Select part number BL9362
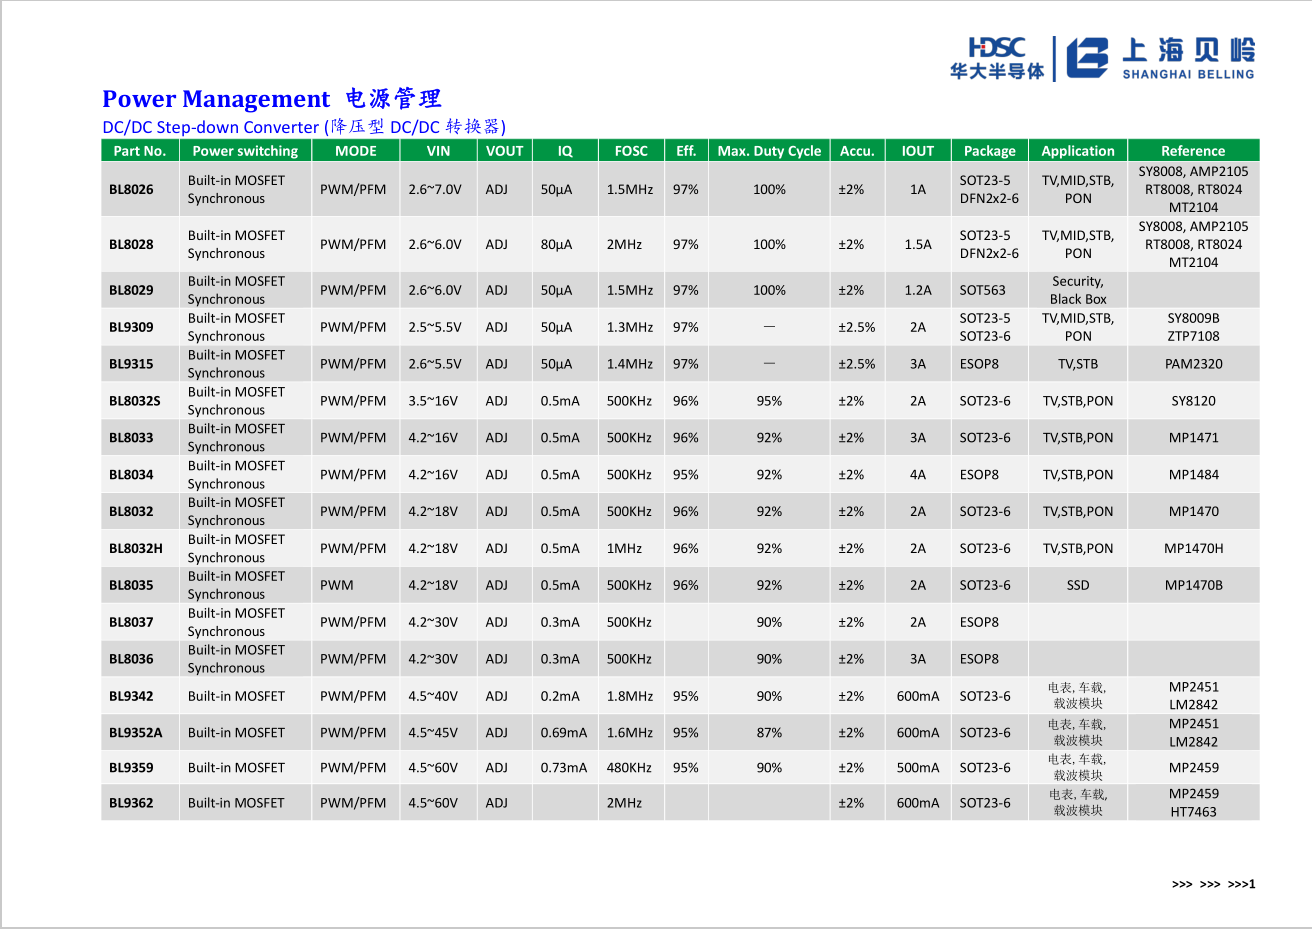The height and width of the screenshot is (929, 1312). (x=131, y=802)
